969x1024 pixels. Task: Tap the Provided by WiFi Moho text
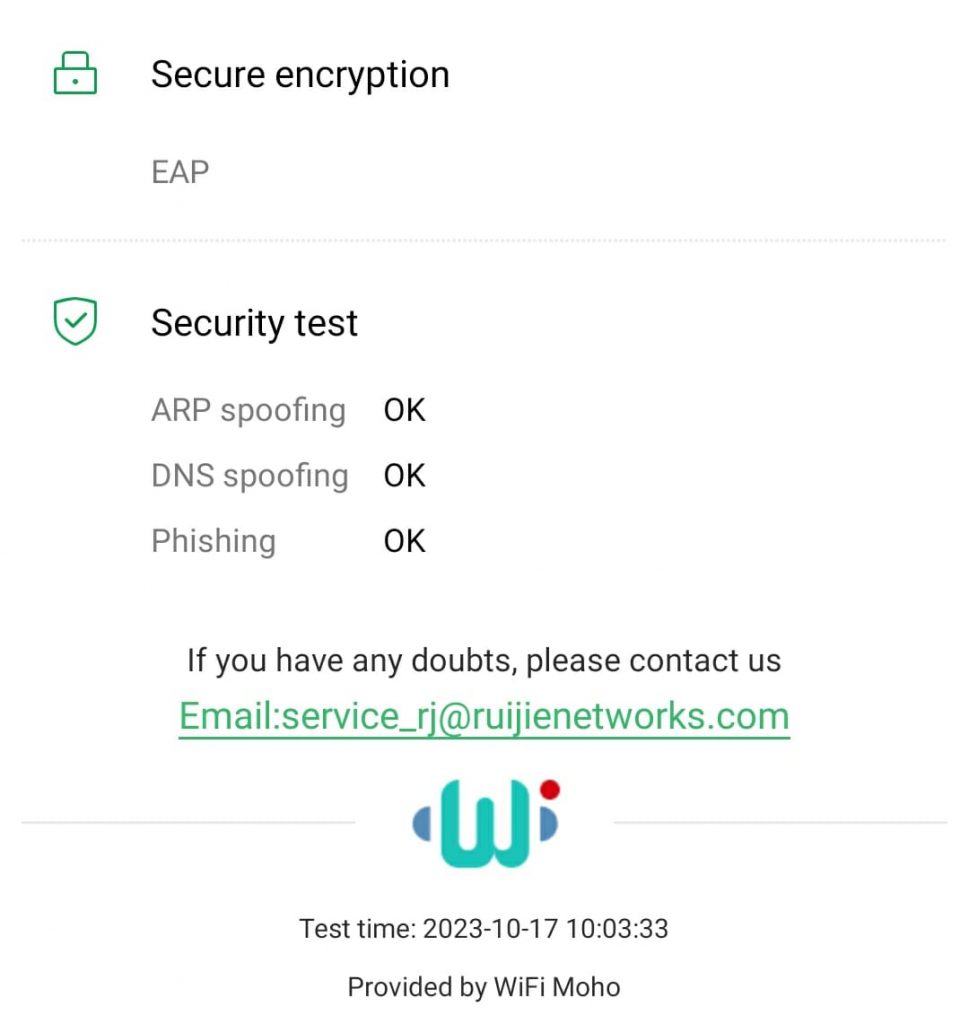pyautogui.click(x=484, y=987)
